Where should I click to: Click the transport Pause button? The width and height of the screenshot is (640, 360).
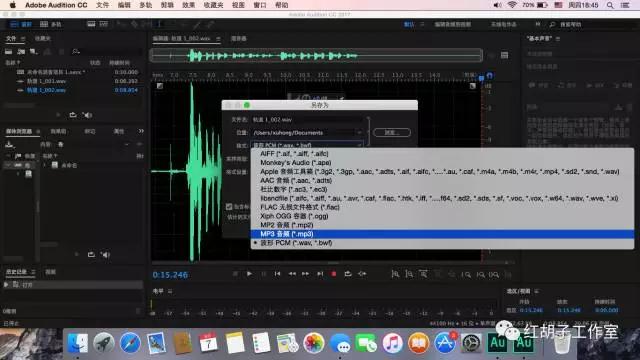point(263,274)
